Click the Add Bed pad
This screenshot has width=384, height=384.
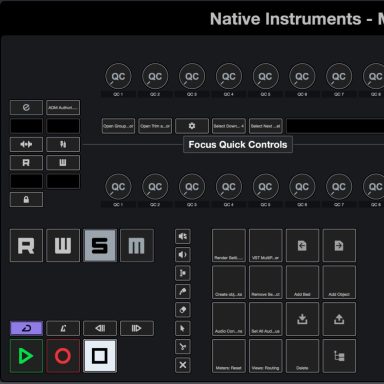302,282
